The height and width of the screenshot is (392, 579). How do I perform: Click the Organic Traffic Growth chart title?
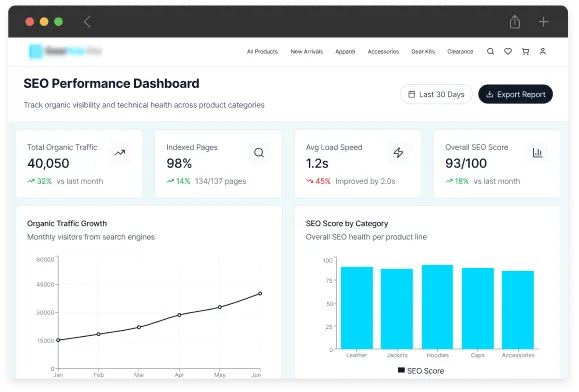67,223
